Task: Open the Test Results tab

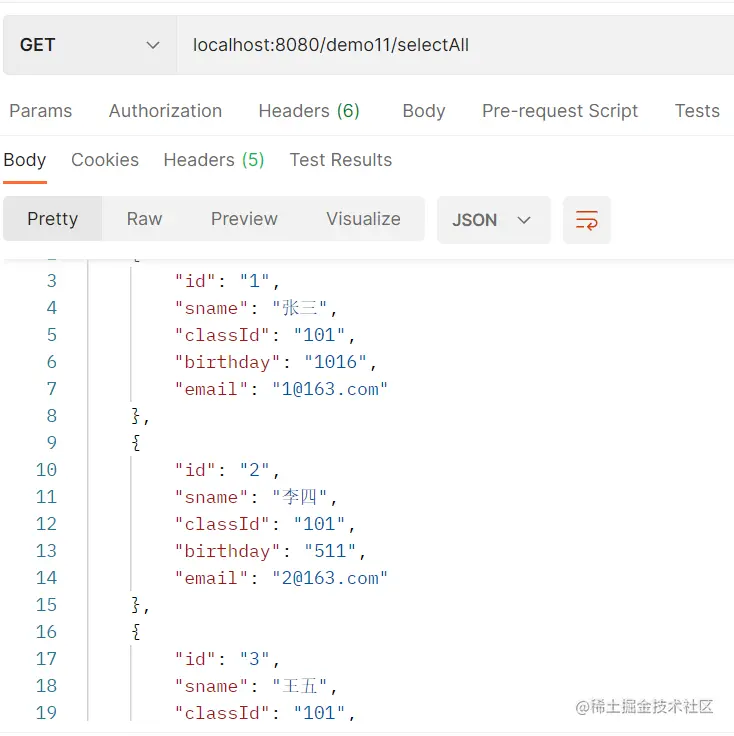Action: [x=341, y=160]
